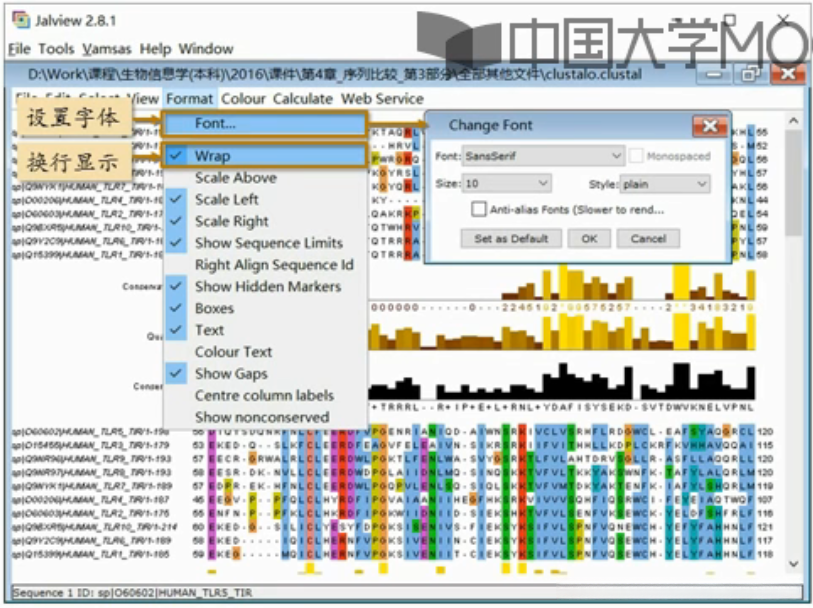Click the down arrow of vertical scrollbar
813x608 pixels.
793,563
